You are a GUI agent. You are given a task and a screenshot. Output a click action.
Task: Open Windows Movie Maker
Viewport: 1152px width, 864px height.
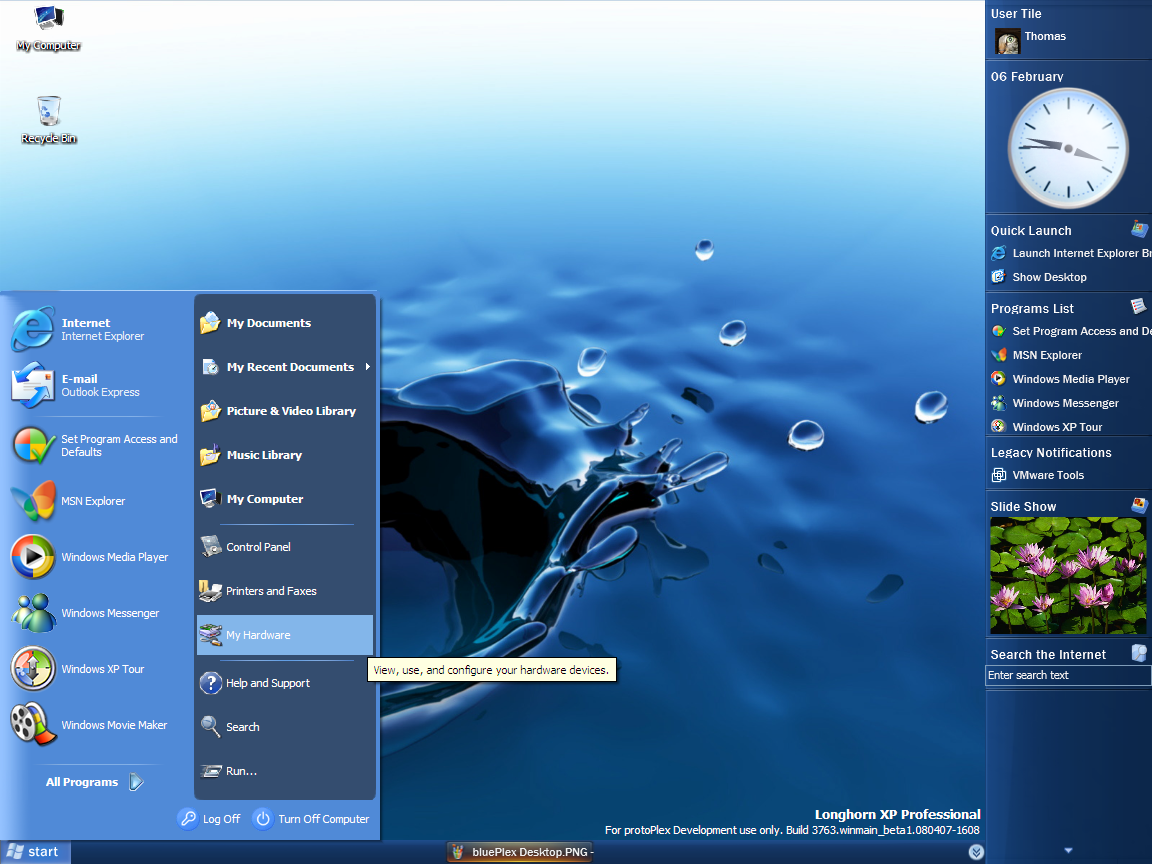point(96,724)
